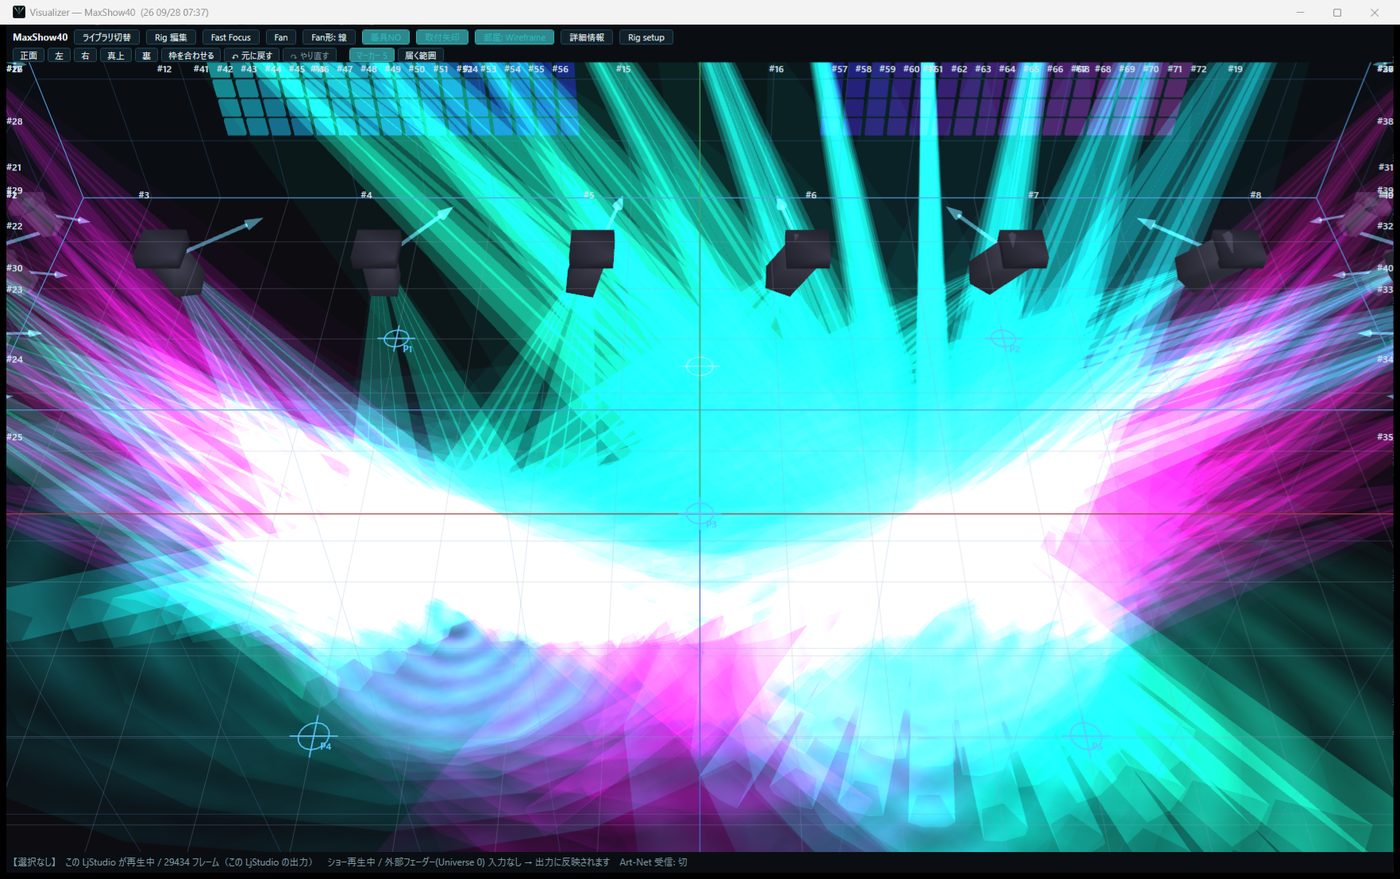Image resolution: width=1400 pixels, height=879 pixels.
Task: Click 元に戻す undo button
Action: [x=252, y=56]
